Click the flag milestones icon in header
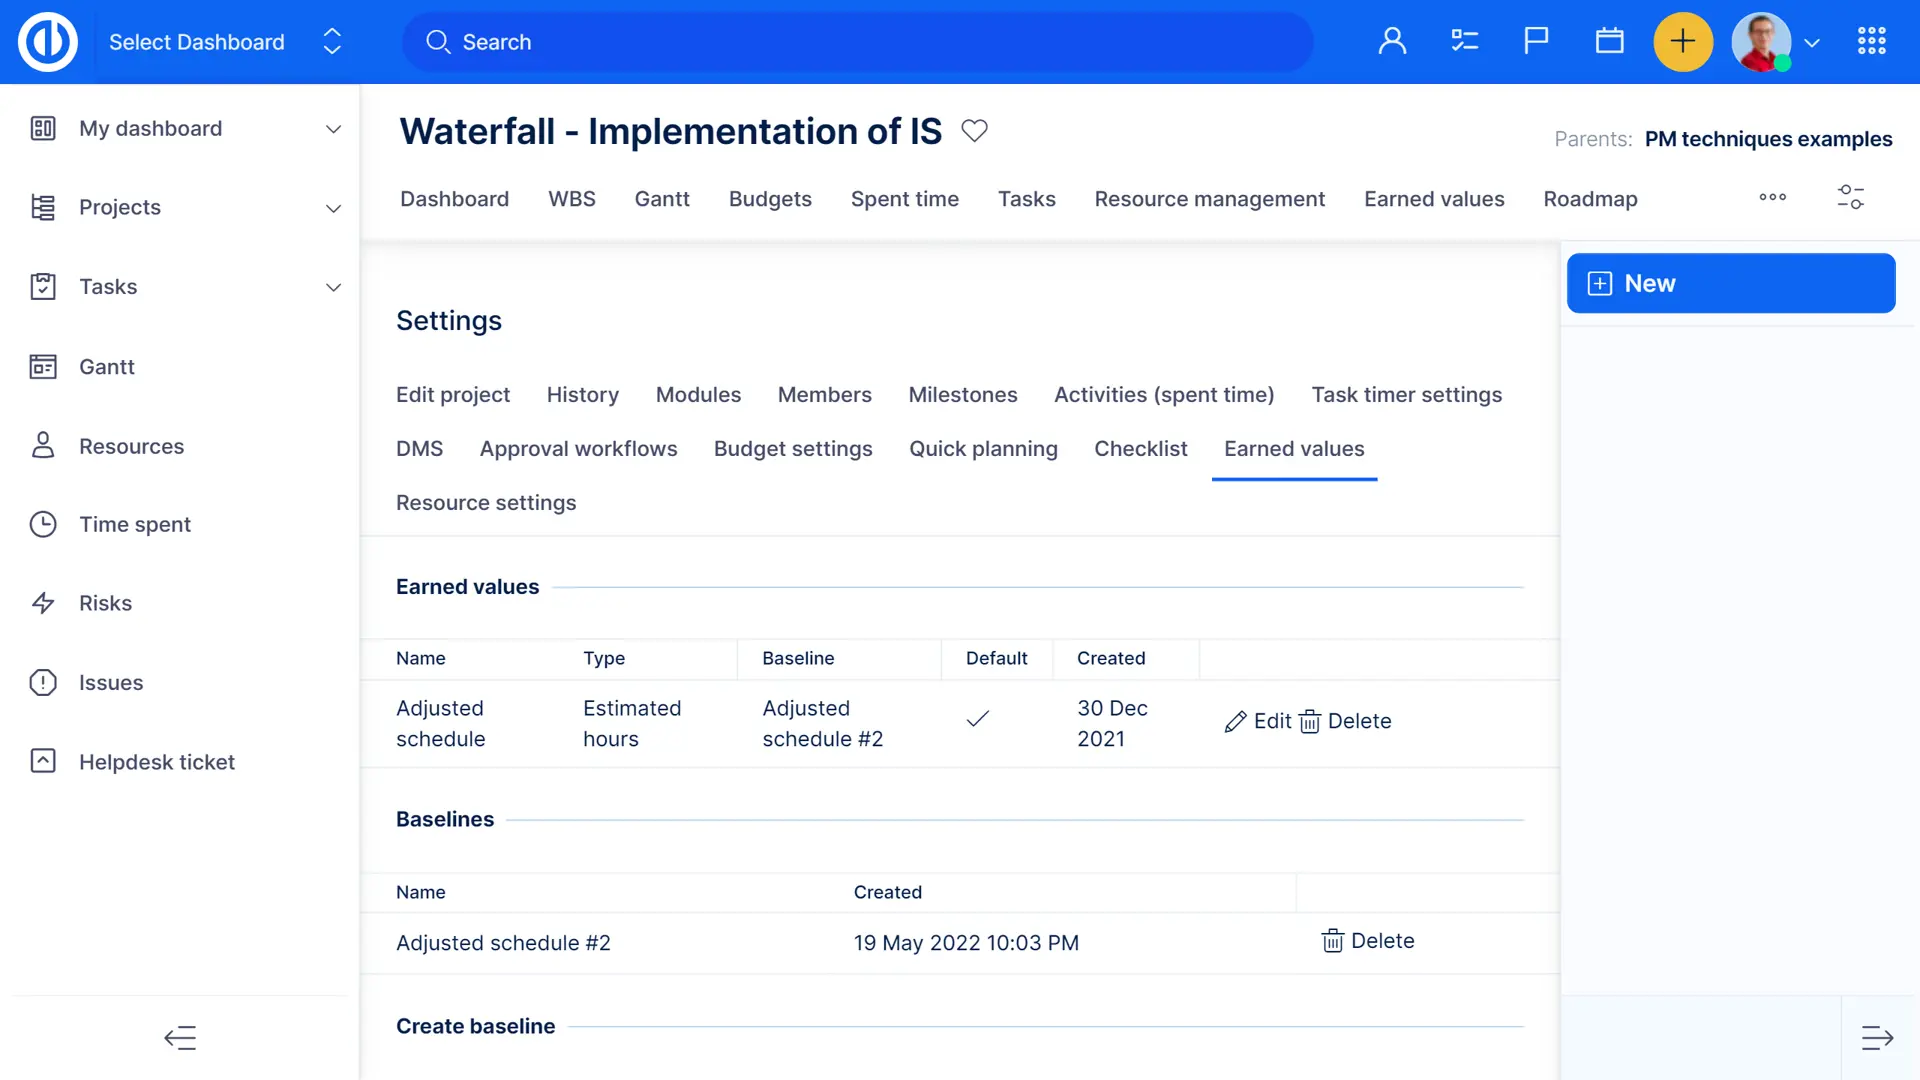 (x=1536, y=42)
